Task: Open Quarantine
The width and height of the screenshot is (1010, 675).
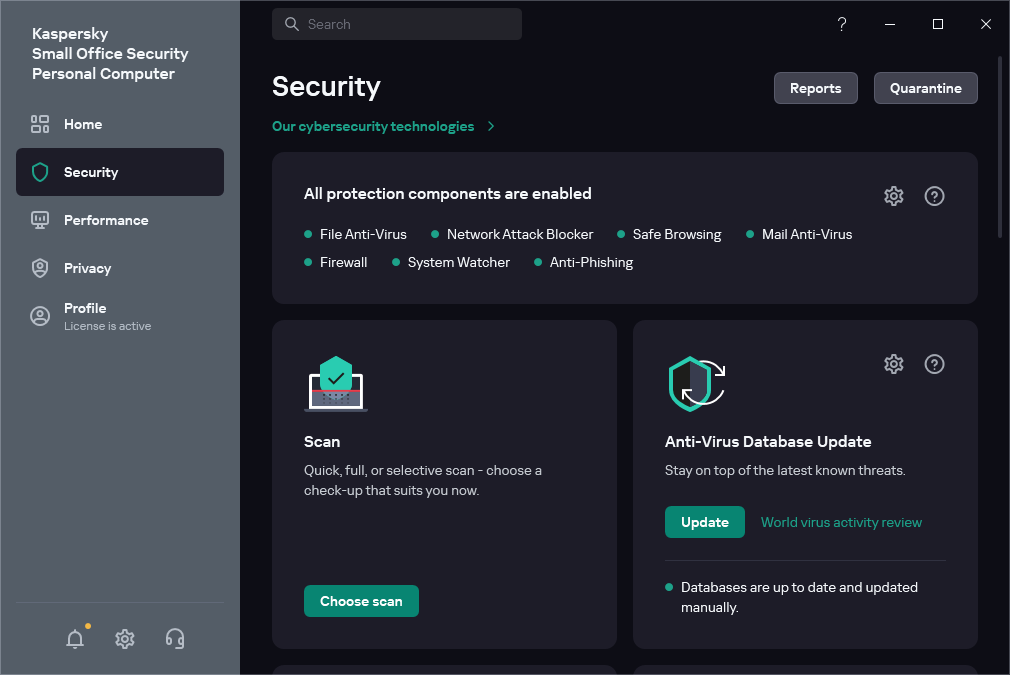Action: point(926,88)
